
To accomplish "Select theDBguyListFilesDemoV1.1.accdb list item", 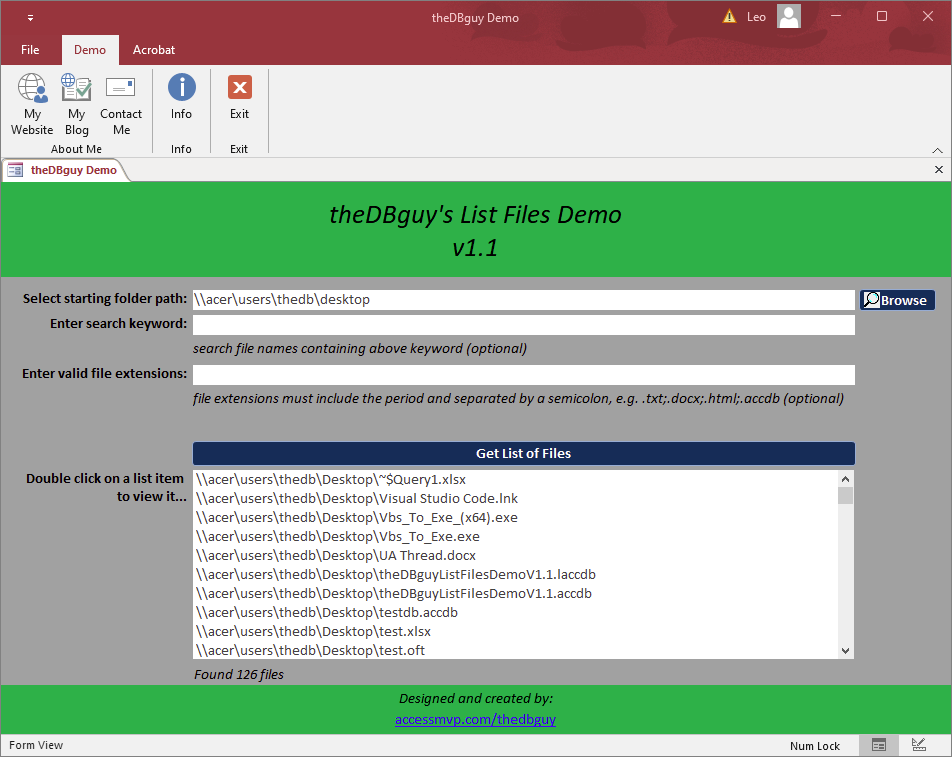I will point(515,594).
